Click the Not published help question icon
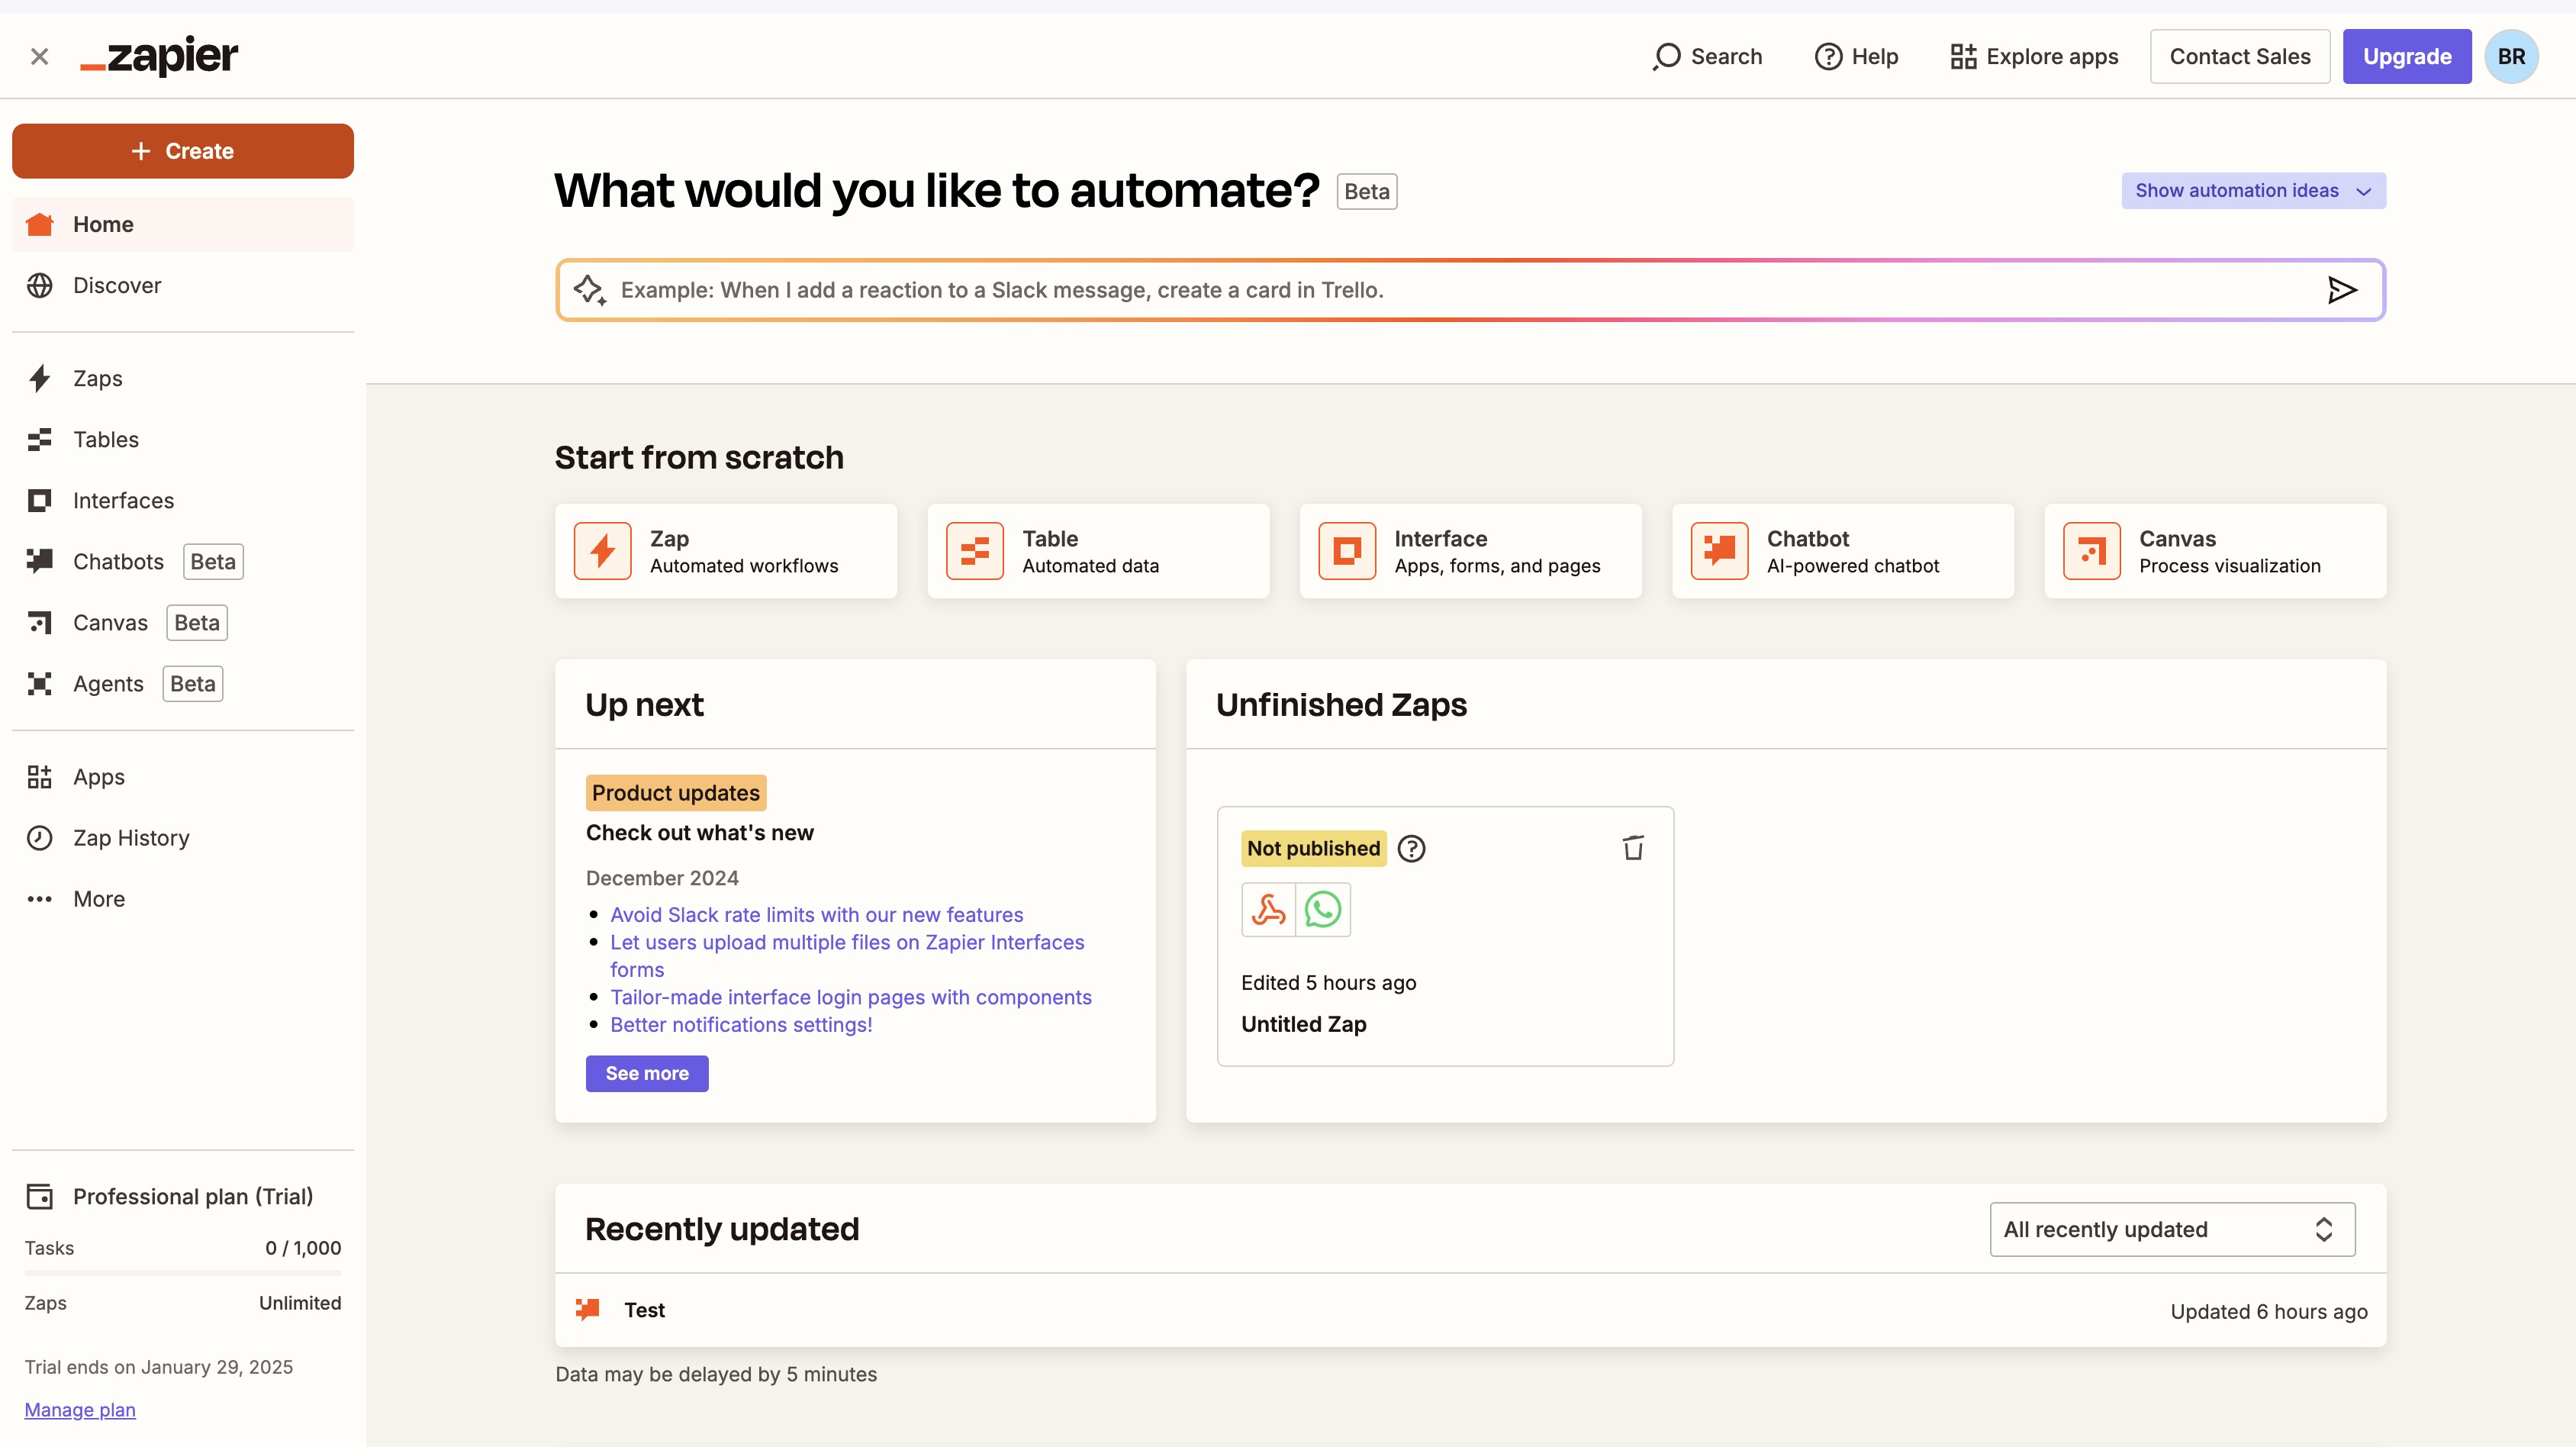The height and width of the screenshot is (1447, 2576). (1411, 848)
